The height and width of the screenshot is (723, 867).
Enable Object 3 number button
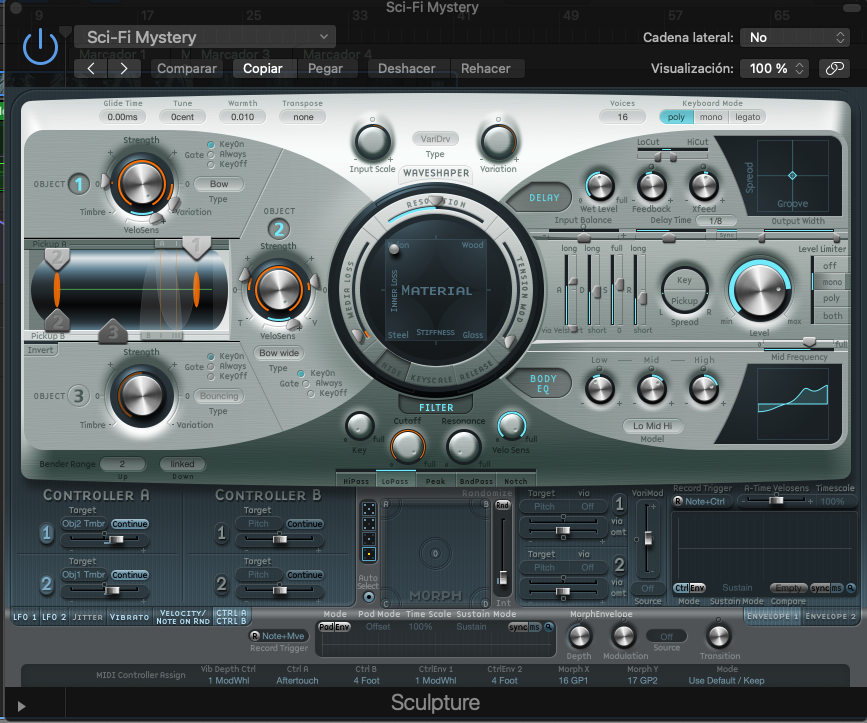click(78, 395)
